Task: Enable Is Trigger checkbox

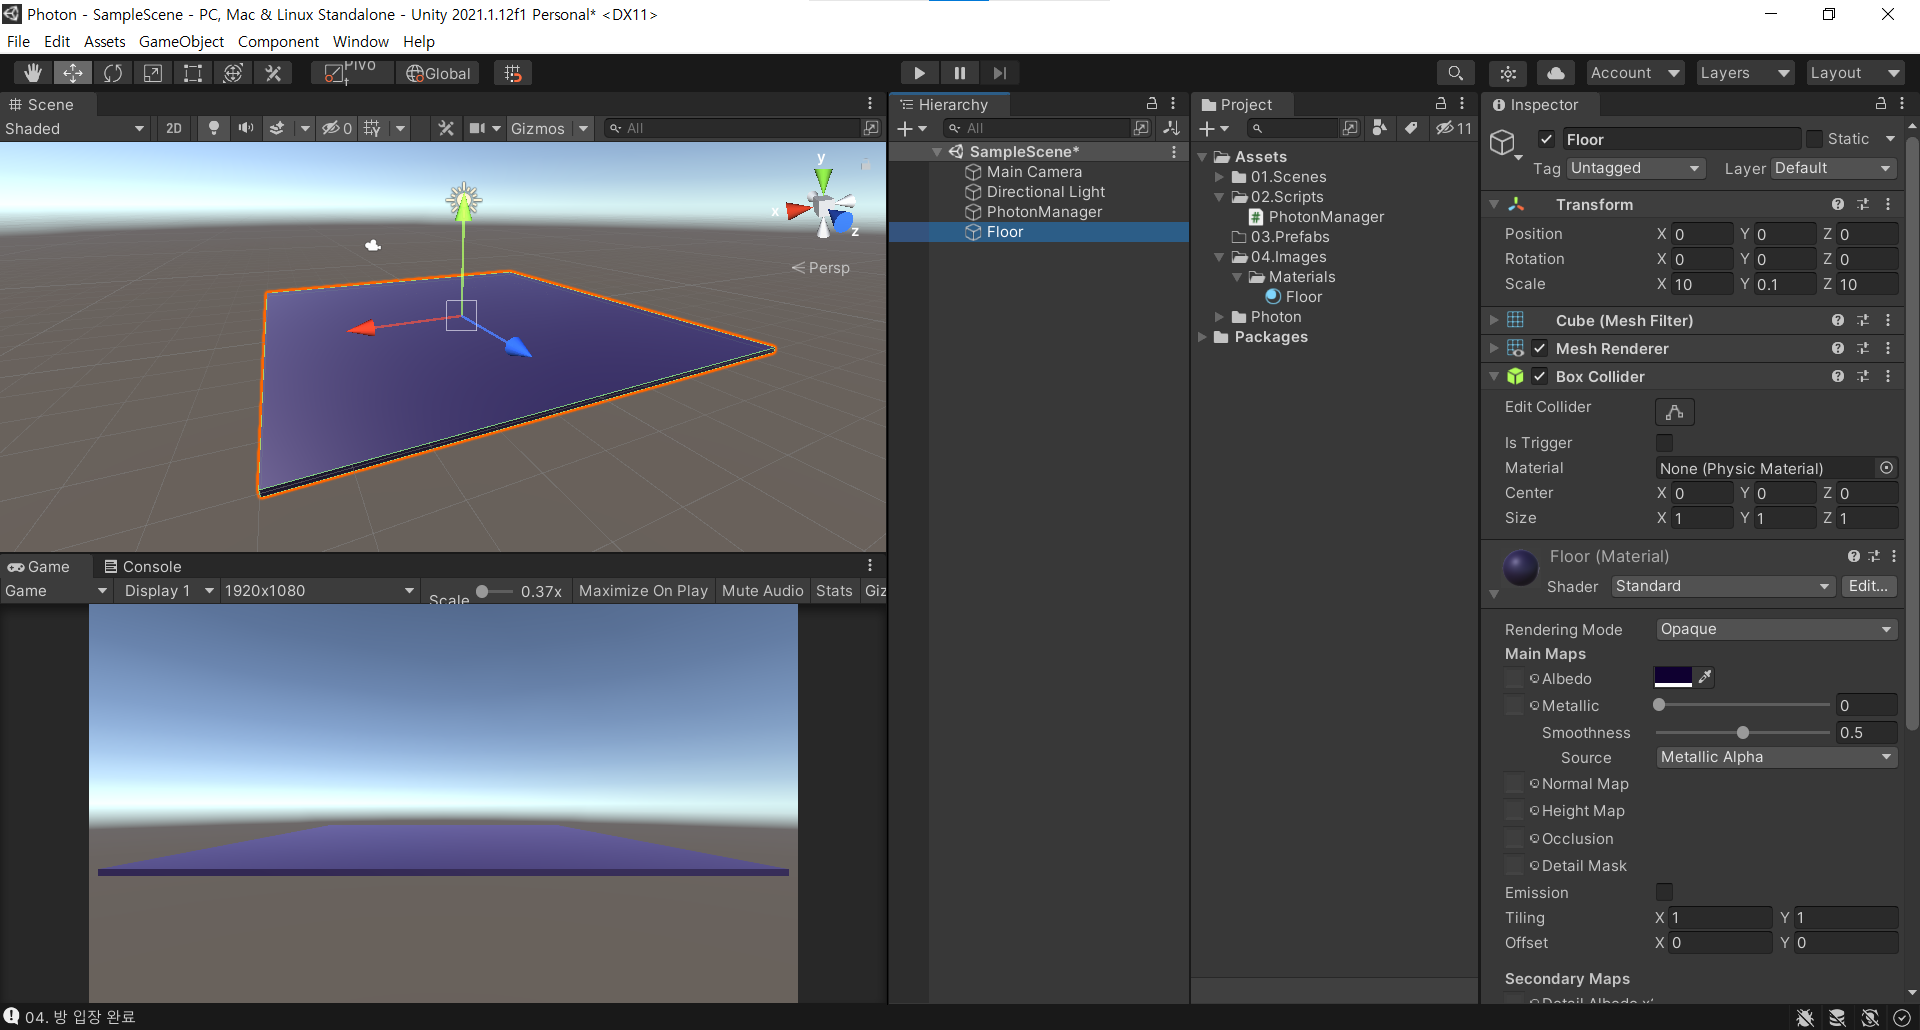Action: [1664, 442]
